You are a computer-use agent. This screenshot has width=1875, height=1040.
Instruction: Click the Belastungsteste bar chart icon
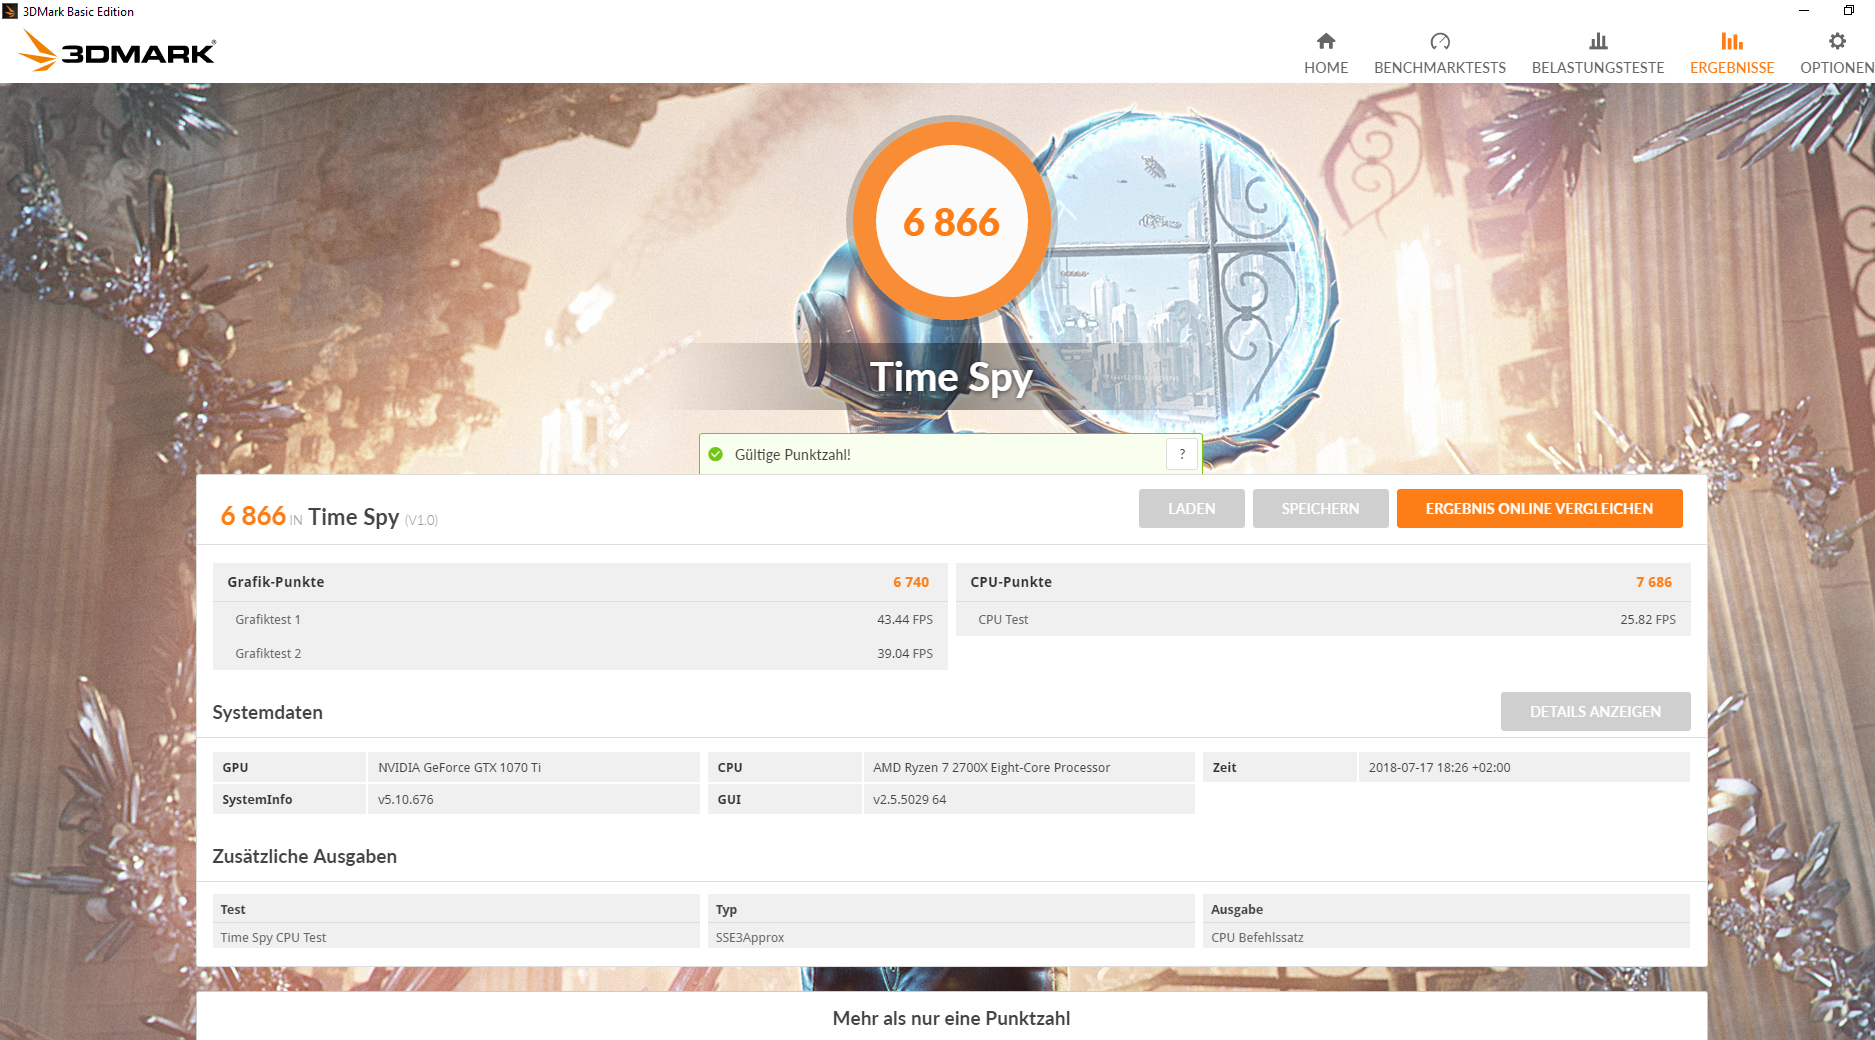pos(1598,41)
